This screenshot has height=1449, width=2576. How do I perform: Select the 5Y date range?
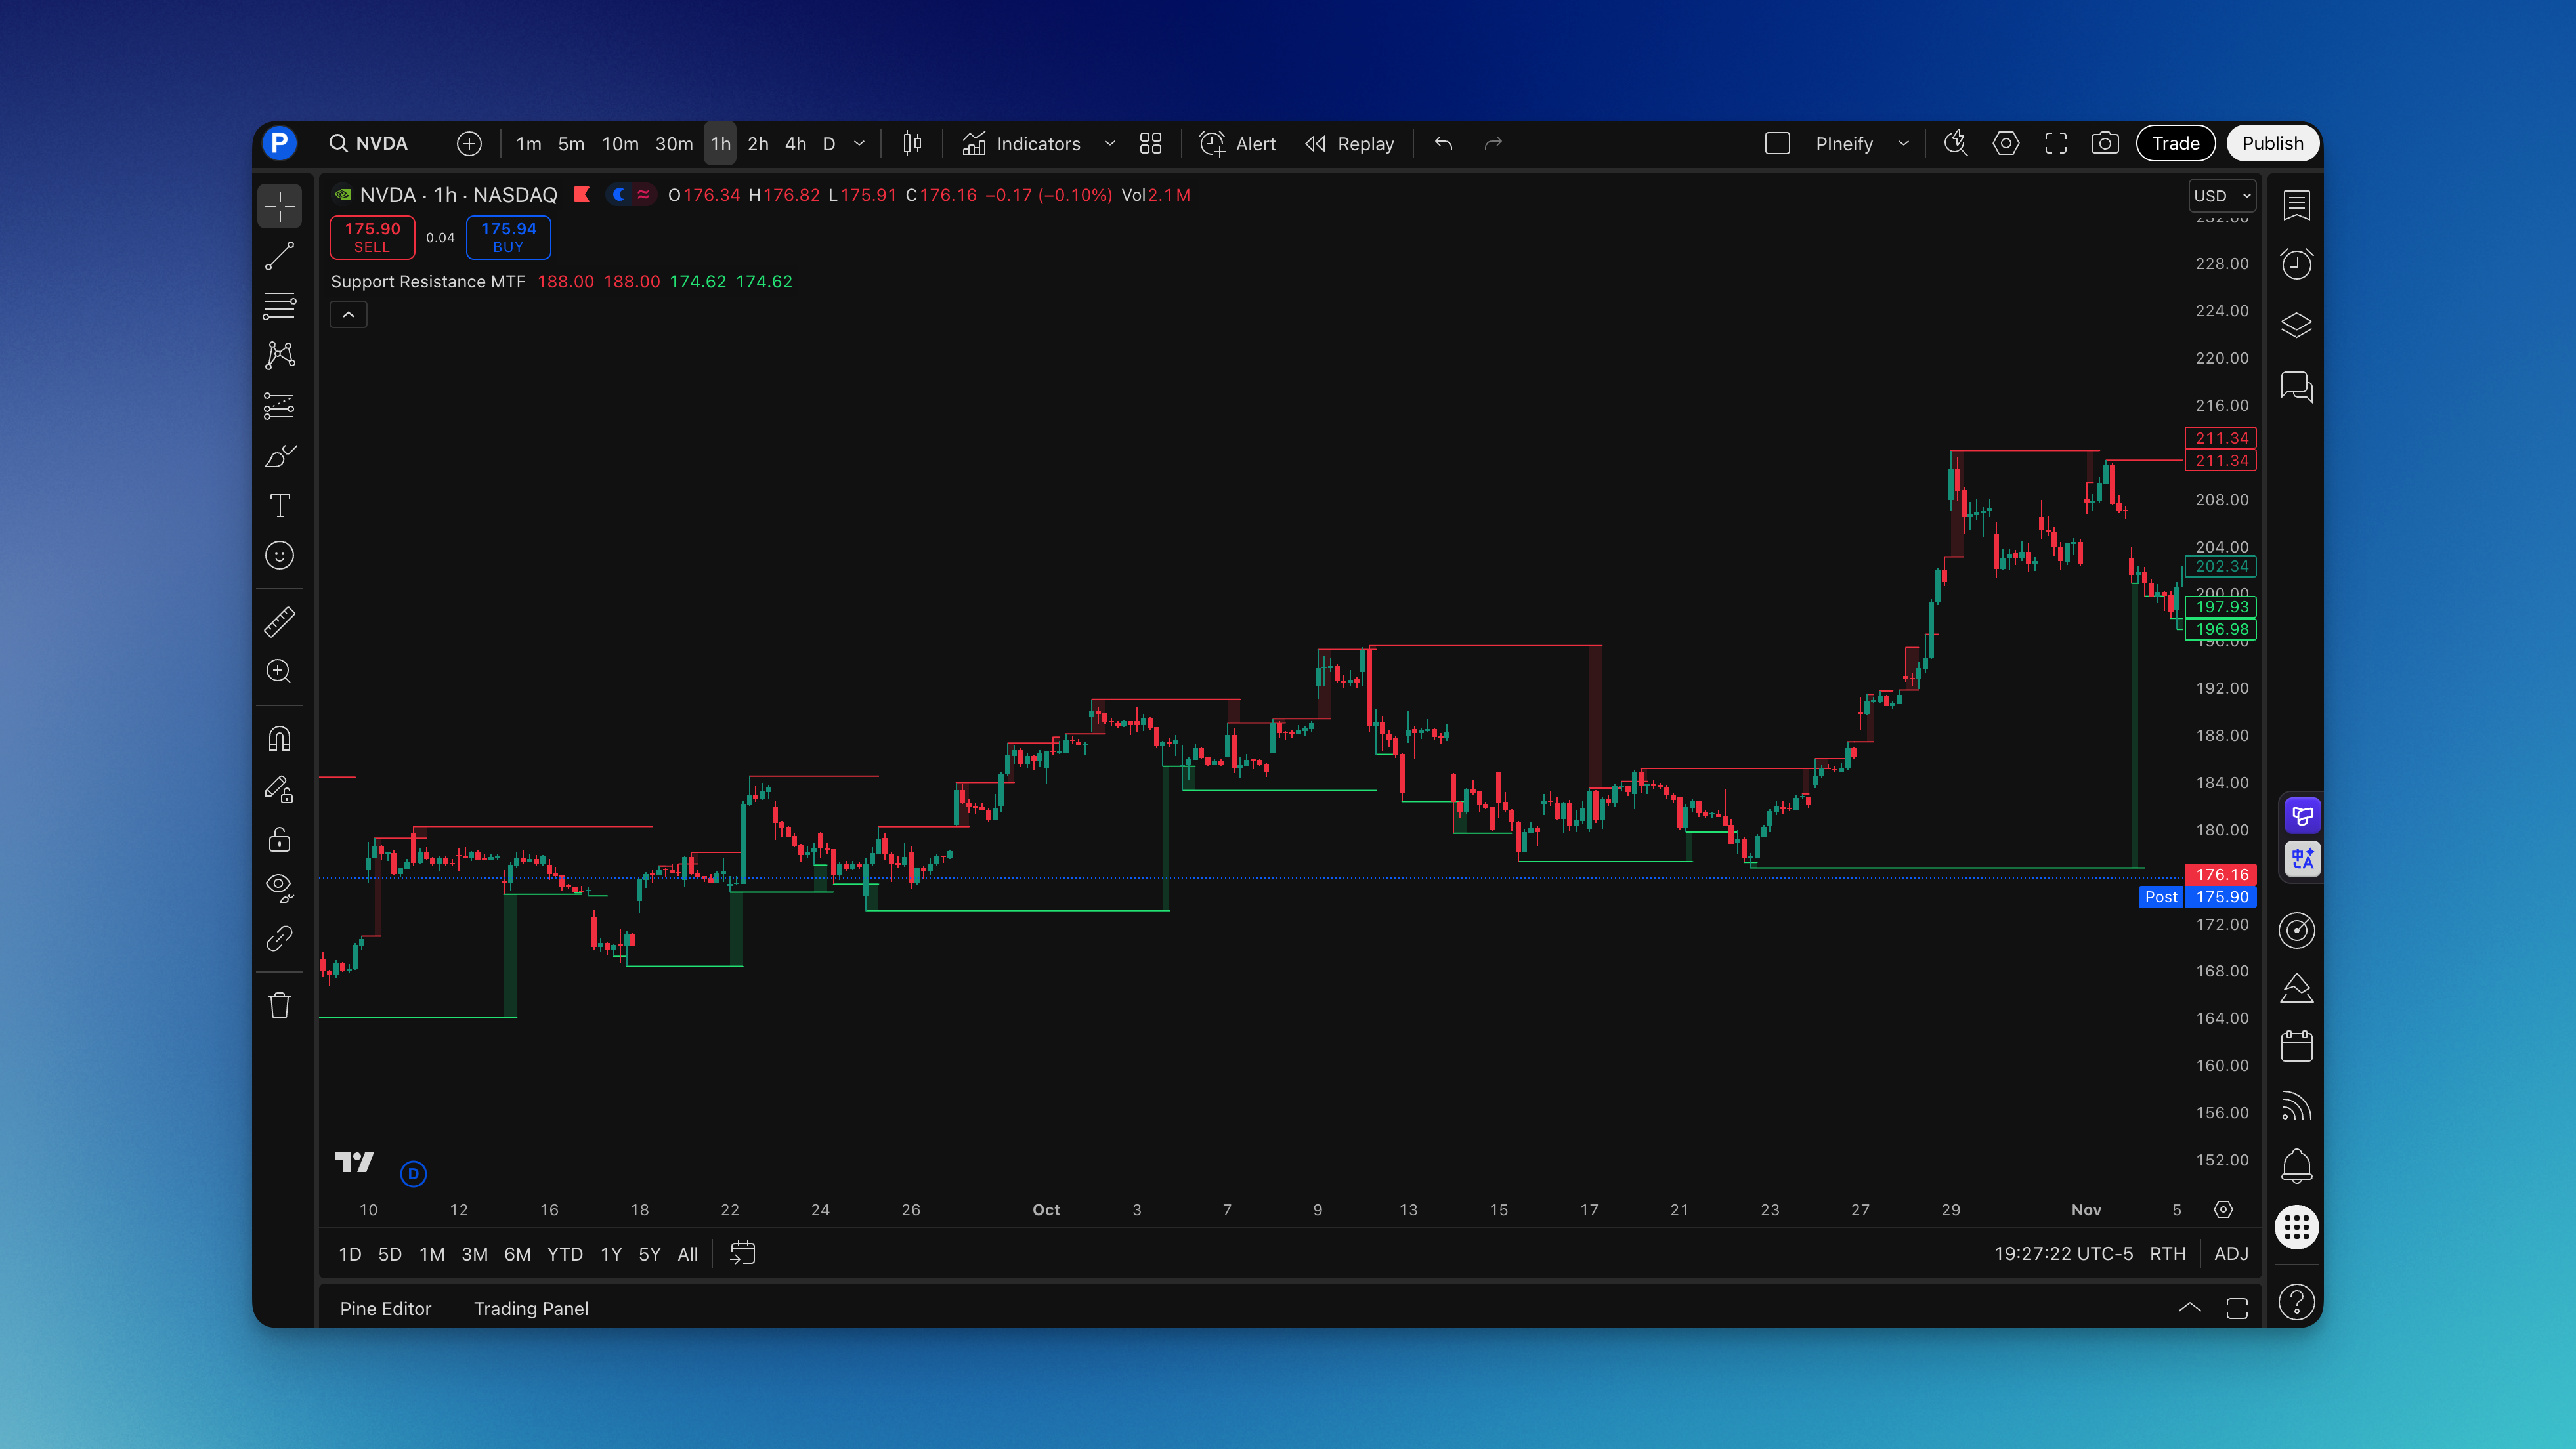pos(649,1253)
